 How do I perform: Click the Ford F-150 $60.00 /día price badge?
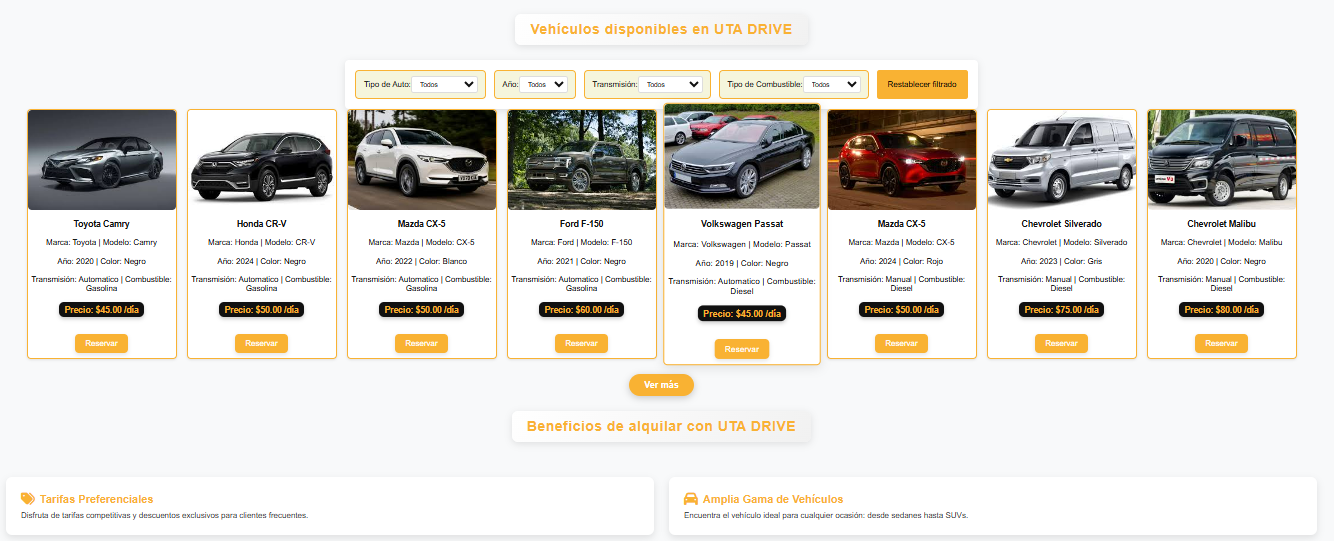(581, 310)
